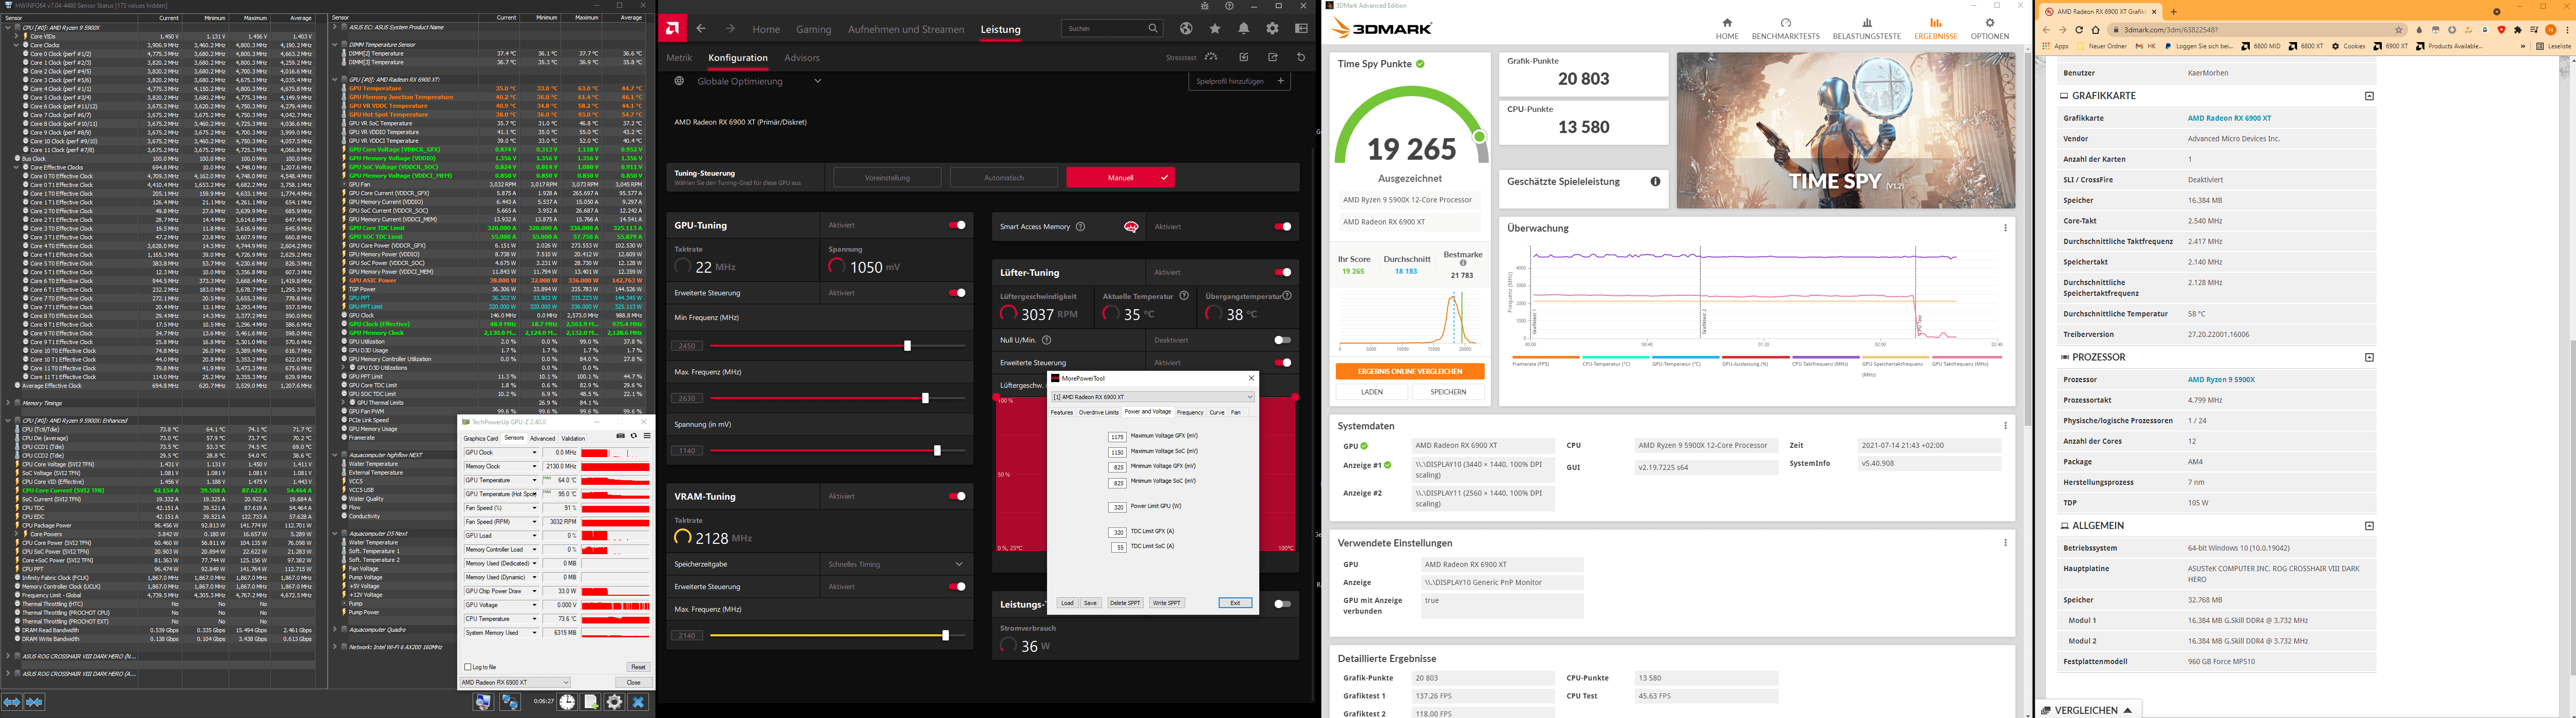The width and height of the screenshot is (2576, 718).
Task: Click SPEICHERN button in 3DMark
Action: tap(1448, 392)
